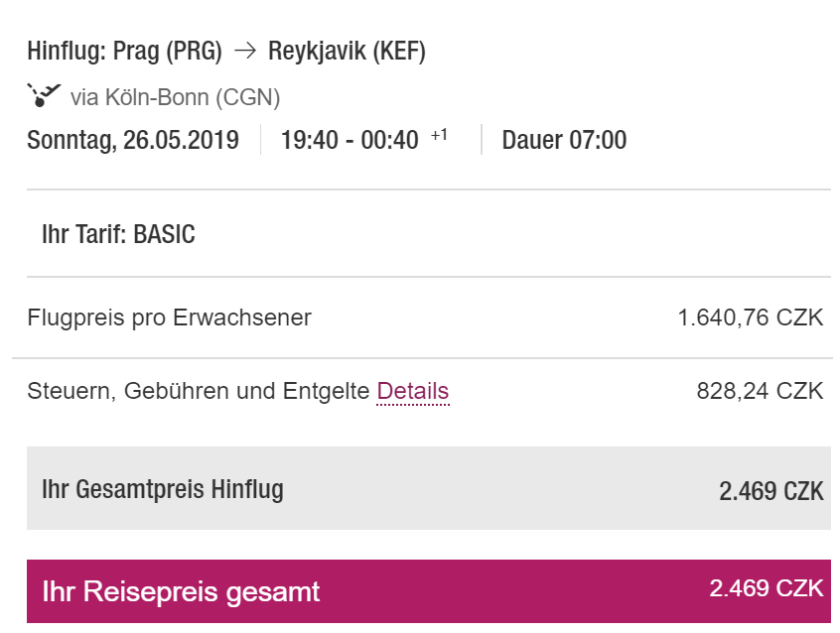Viewport: 840px width, 633px height.
Task: Click the date Sonntag, 26.05.2019
Action: click(133, 140)
